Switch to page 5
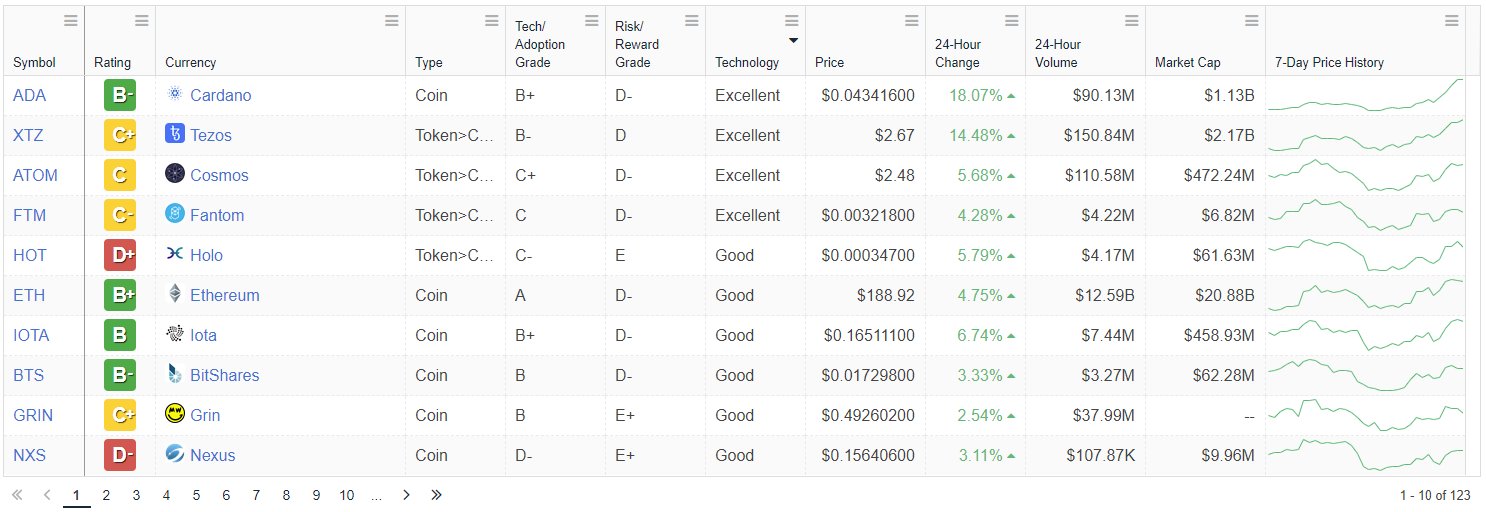The width and height of the screenshot is (1486, 512). [196, 494]
